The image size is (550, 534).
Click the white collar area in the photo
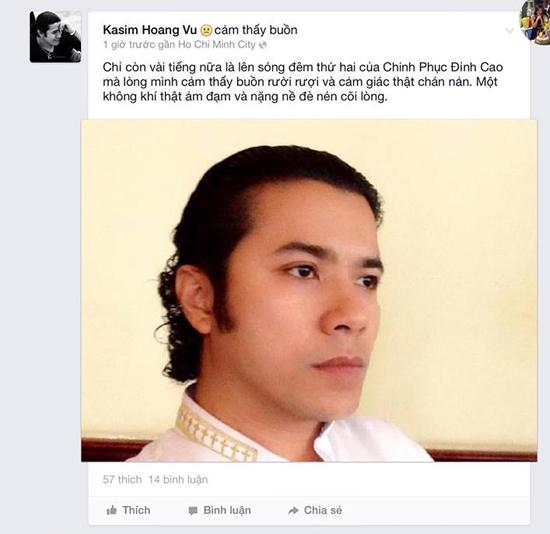(372, 439)
